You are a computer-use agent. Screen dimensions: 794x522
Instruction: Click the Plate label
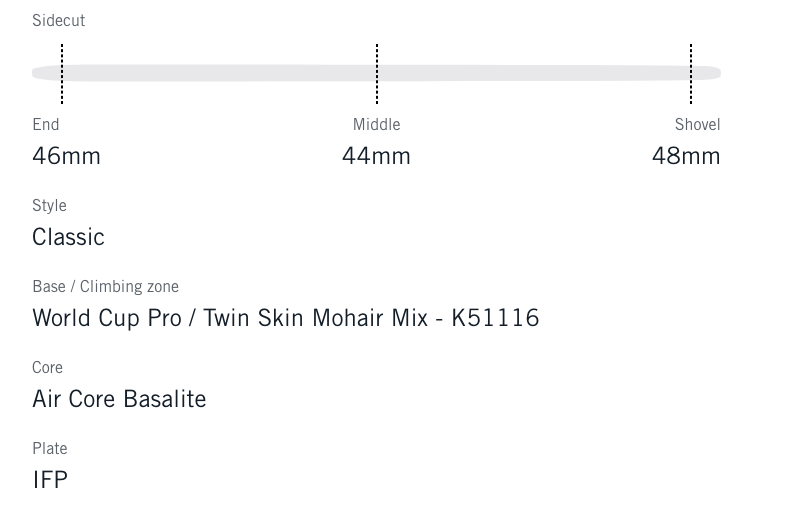click(x=50, y=448)
